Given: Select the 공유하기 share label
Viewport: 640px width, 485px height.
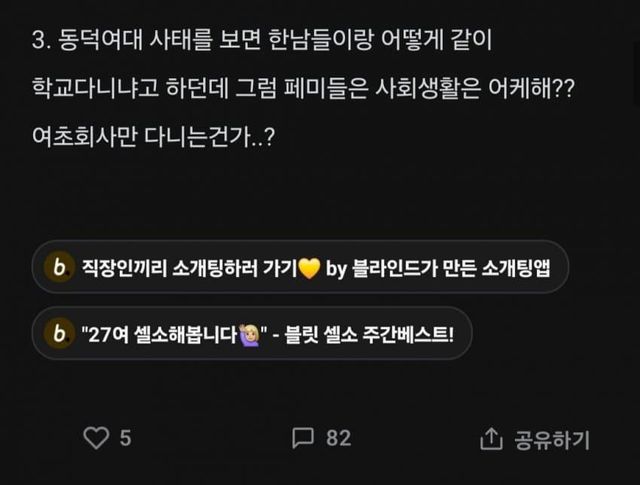Looking at the screenshot, I should [552, 439].
